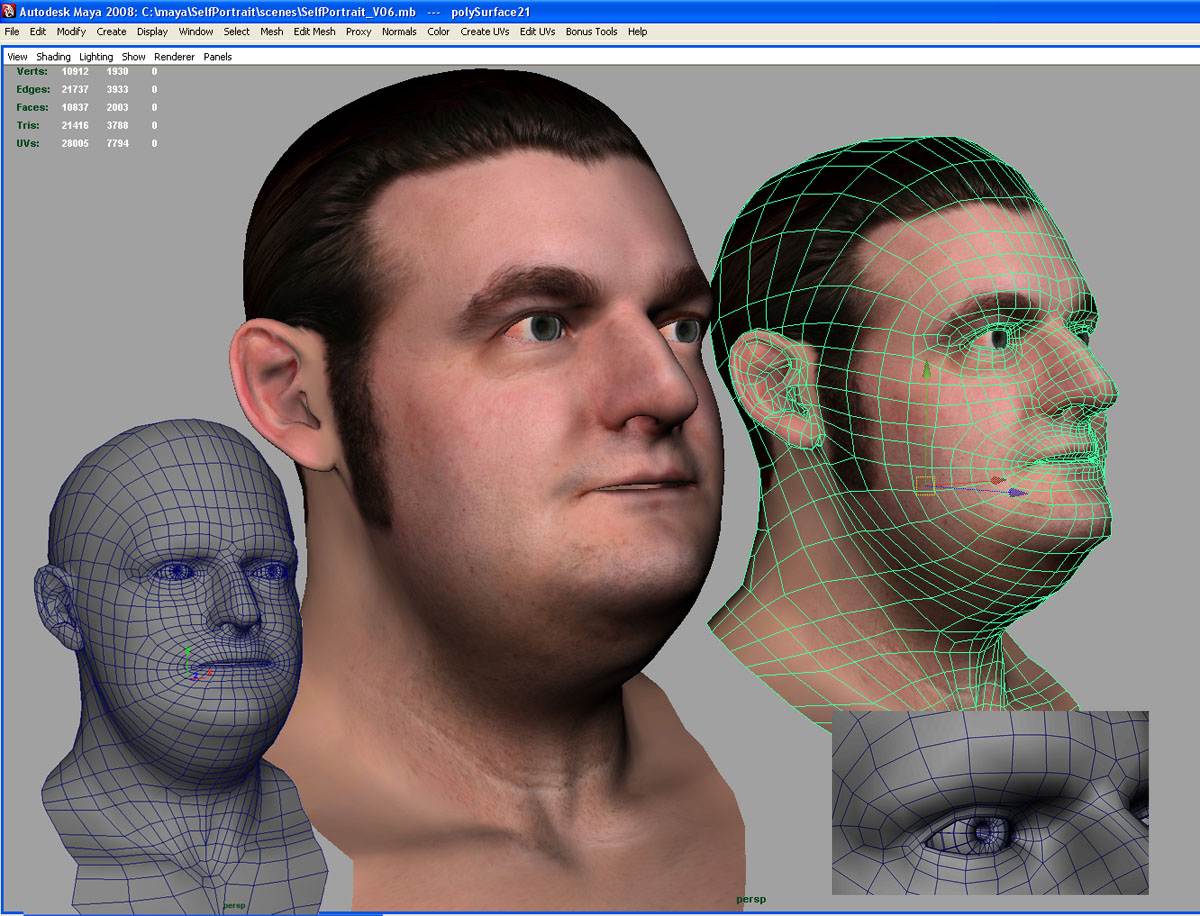Open the Modify menu
This screenshot has width=1200, height=916.
71,32
